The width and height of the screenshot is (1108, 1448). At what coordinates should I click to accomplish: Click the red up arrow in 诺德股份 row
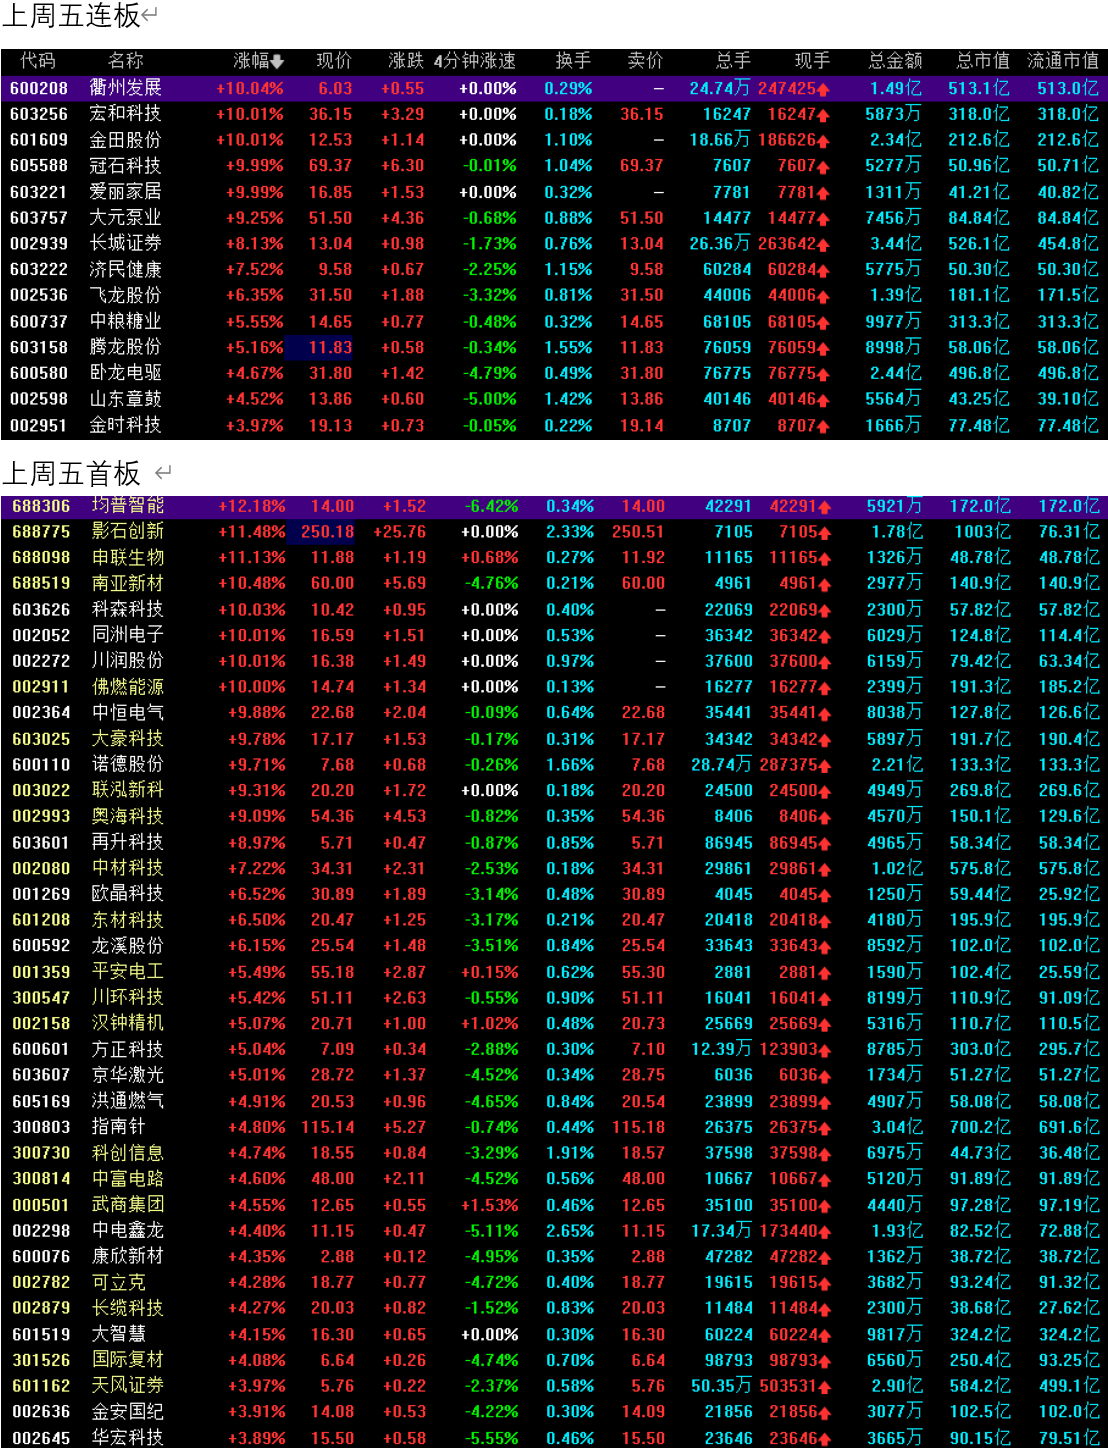825,765
